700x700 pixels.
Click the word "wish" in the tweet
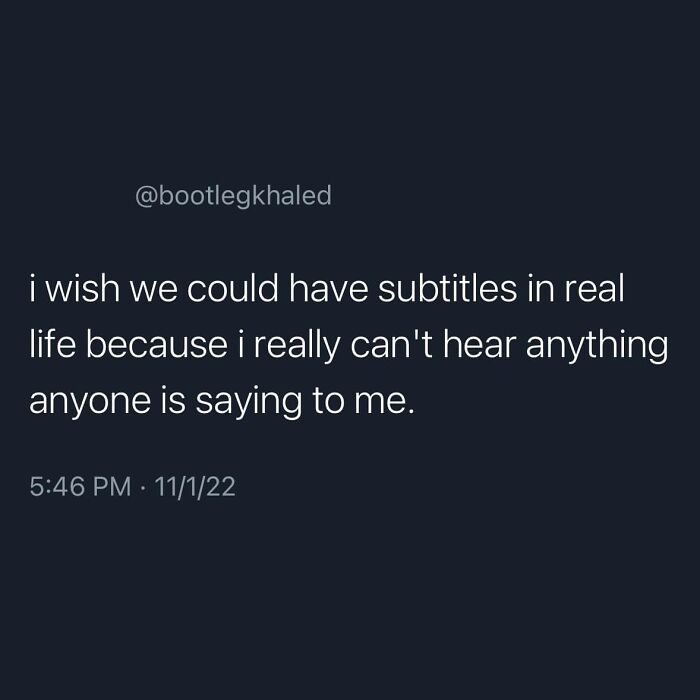click(x=83, y=288)
